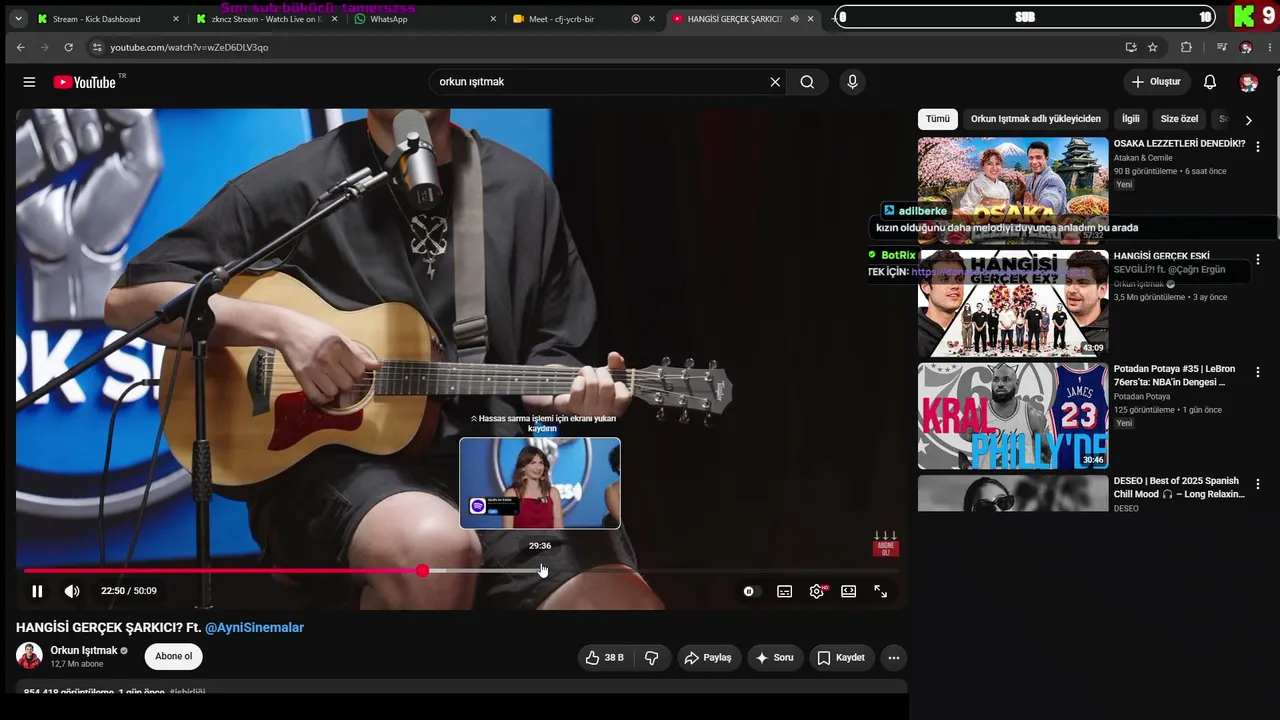Focus the YouTube search field
Viewport: 1280px width, 720px height.
click(600, 82)
